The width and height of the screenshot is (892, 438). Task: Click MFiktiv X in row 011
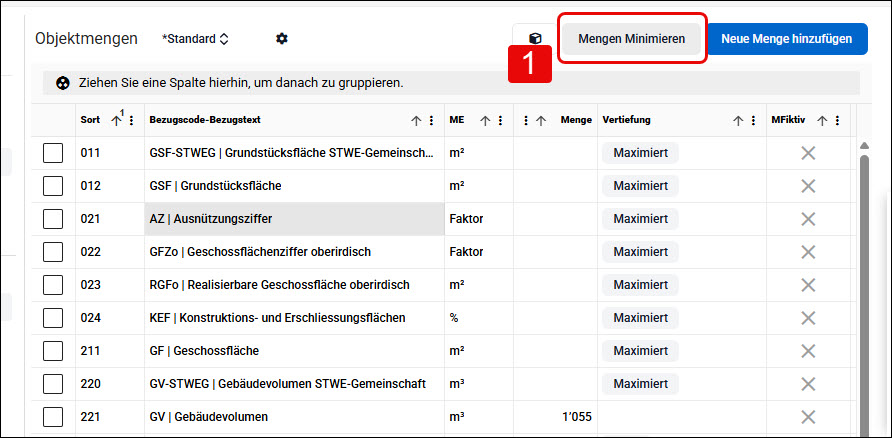click(x=808, y=153)
